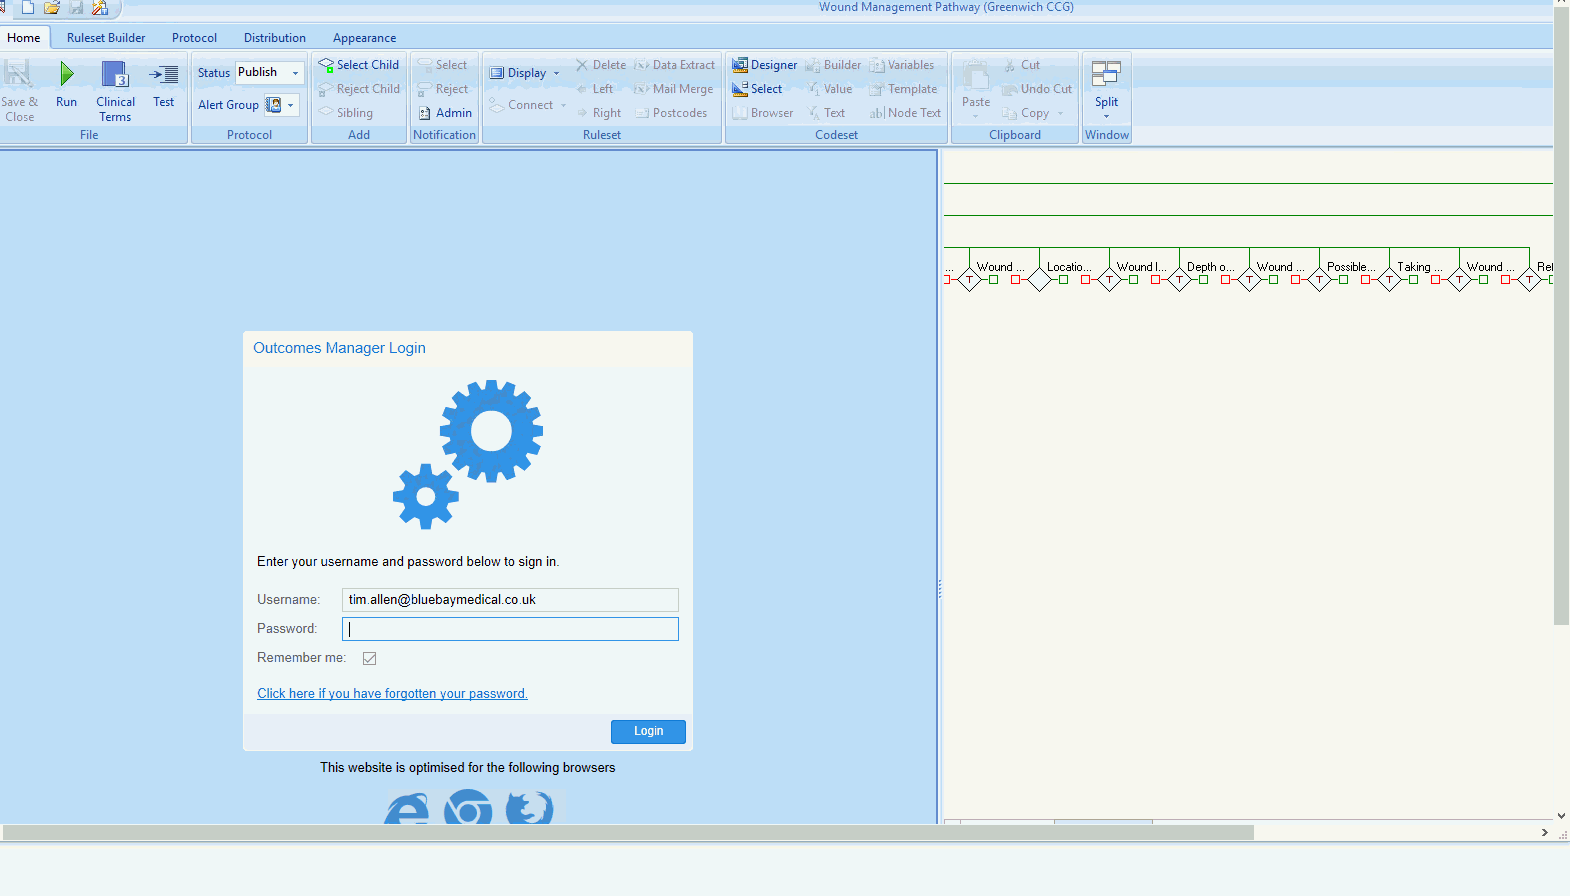Screen dimensions: 1570x896
Task: Click the Admin notification icon
Action: point(425,113)
